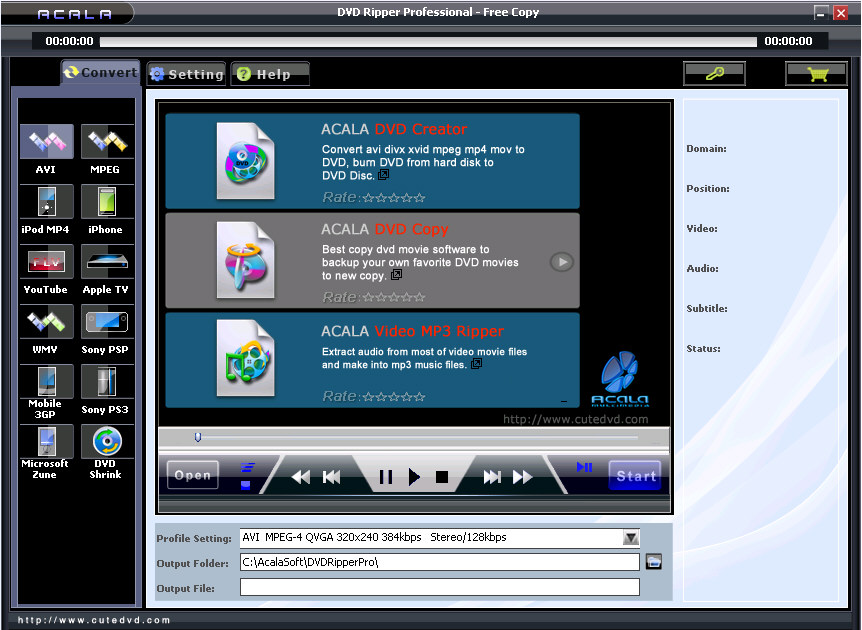The width and height of the screenshot is (862, 630).
Task: Skip to next chapter button
Action: [x=492, y=477]
